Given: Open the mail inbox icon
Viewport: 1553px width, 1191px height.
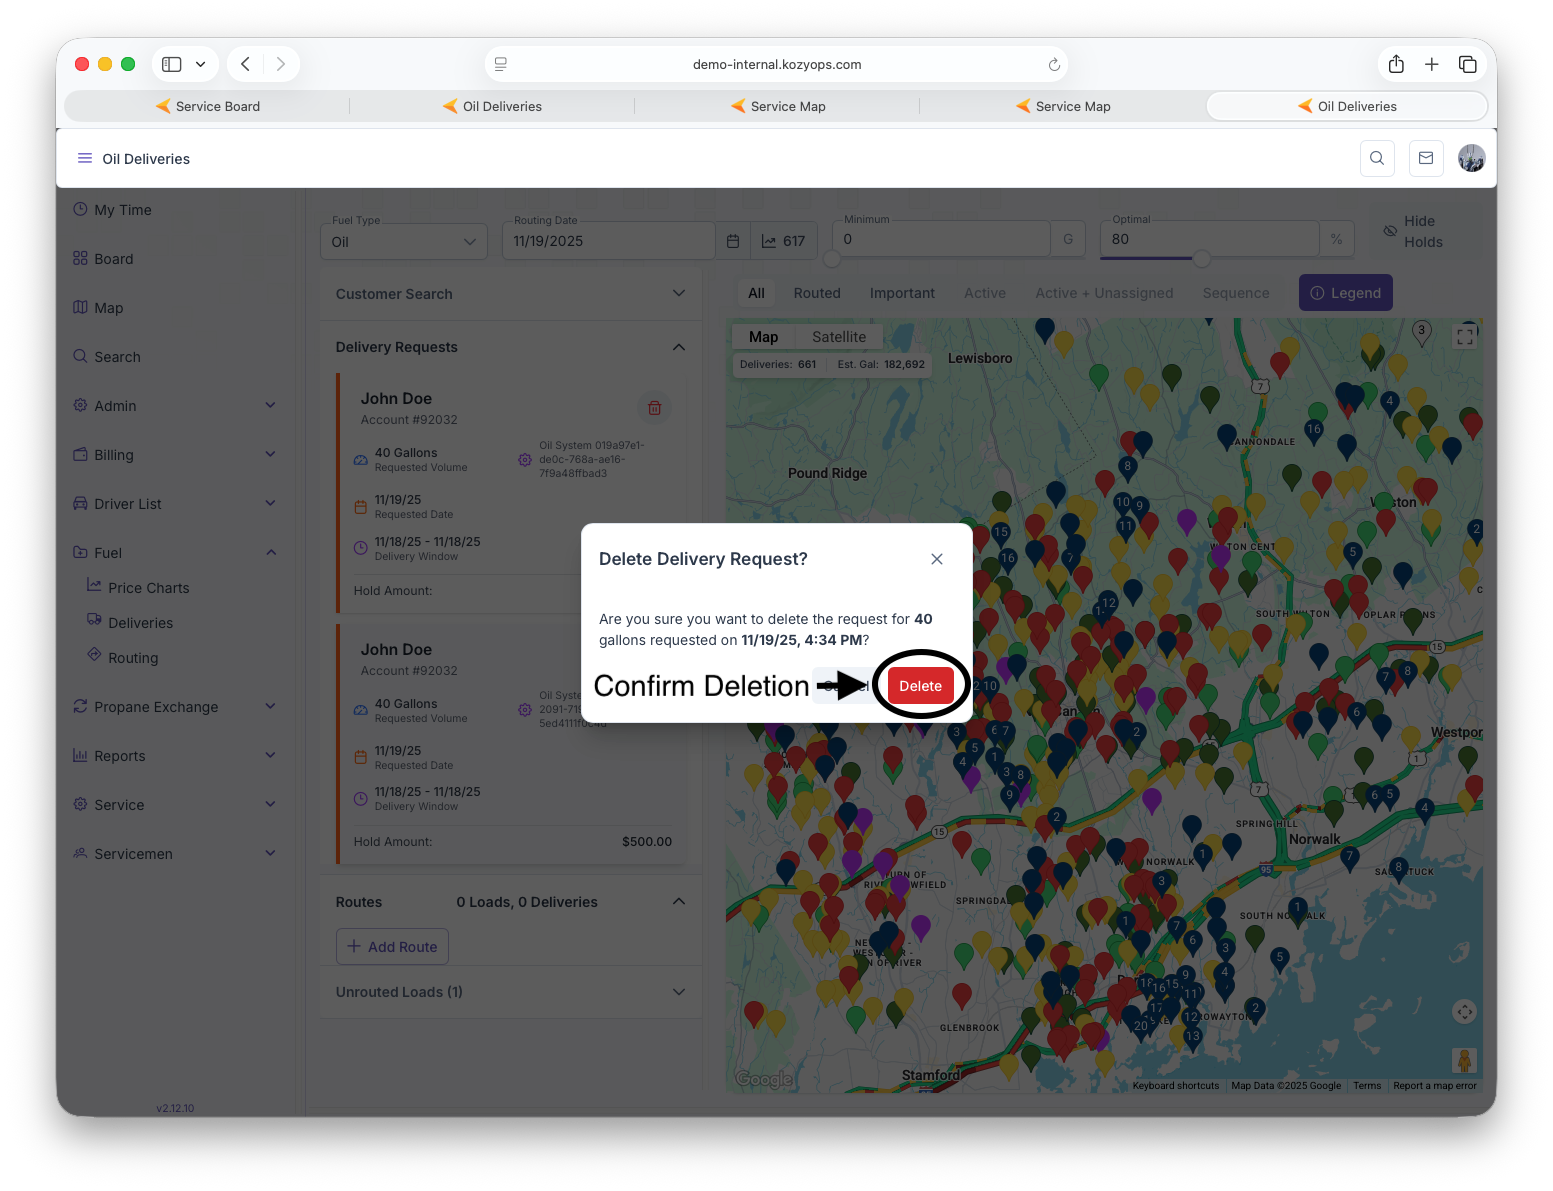Looking at the screenshot, I should pyautogui.click(x=1426, y=158).
